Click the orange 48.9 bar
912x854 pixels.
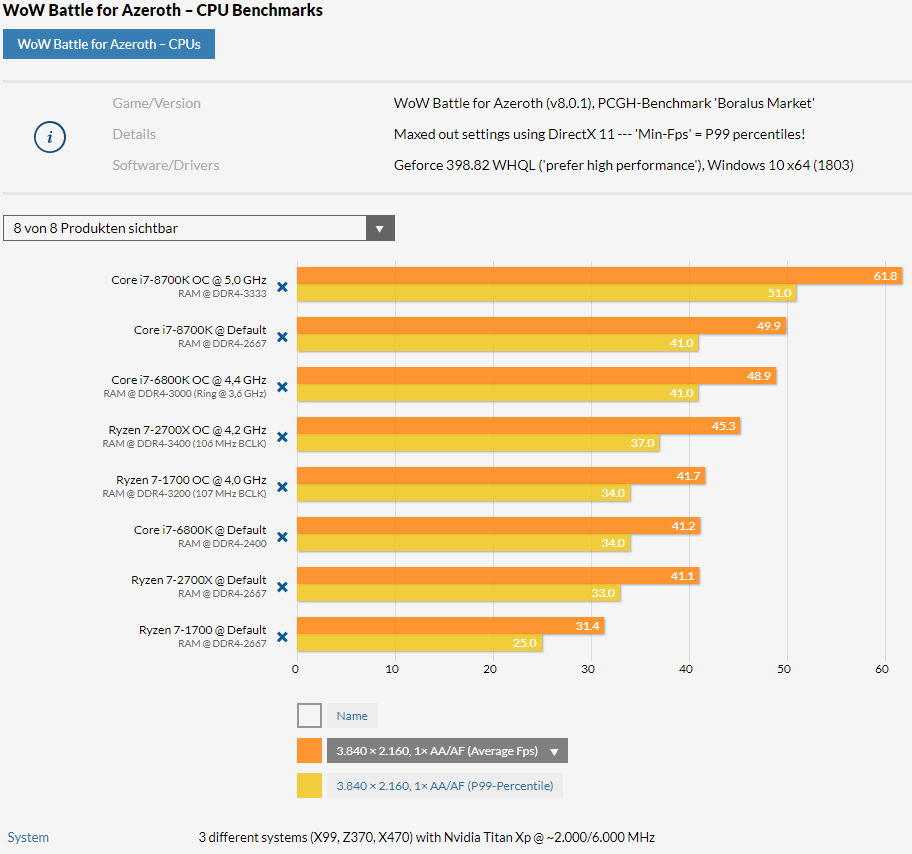click(537, 376)
